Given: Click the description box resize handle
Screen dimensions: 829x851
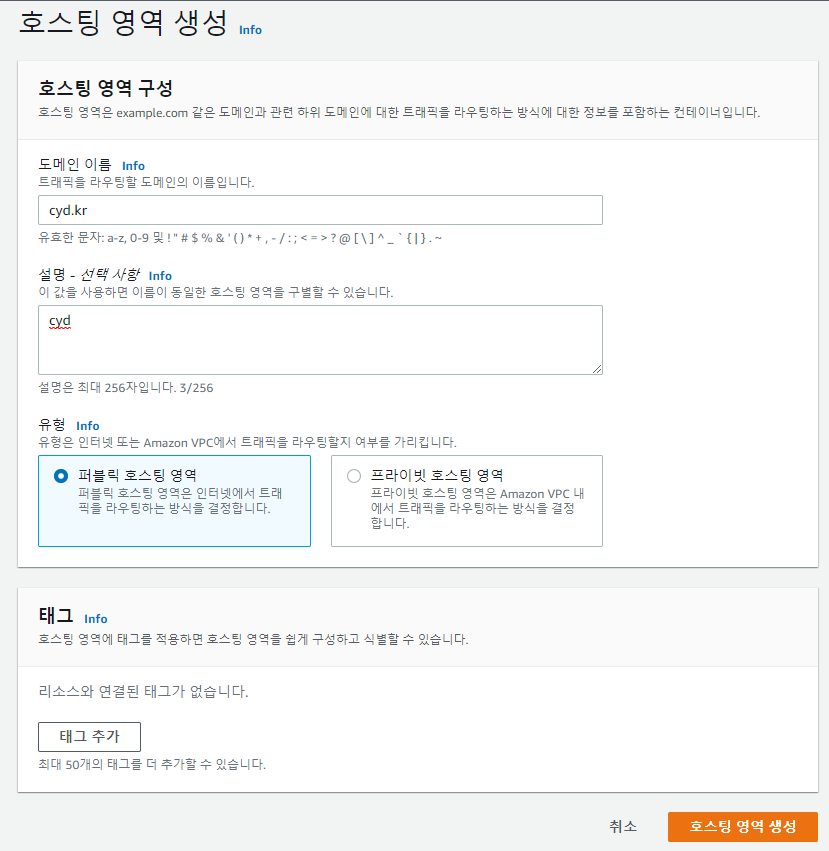Looking at the screenshot, I should click(x=597, y=369).
